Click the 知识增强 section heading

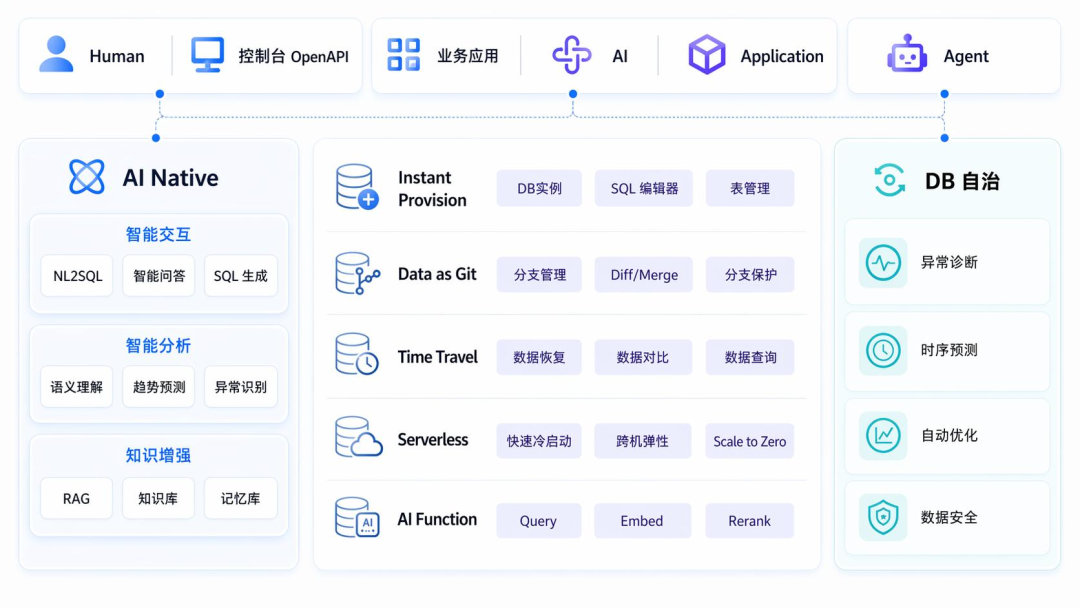point(158,456)
